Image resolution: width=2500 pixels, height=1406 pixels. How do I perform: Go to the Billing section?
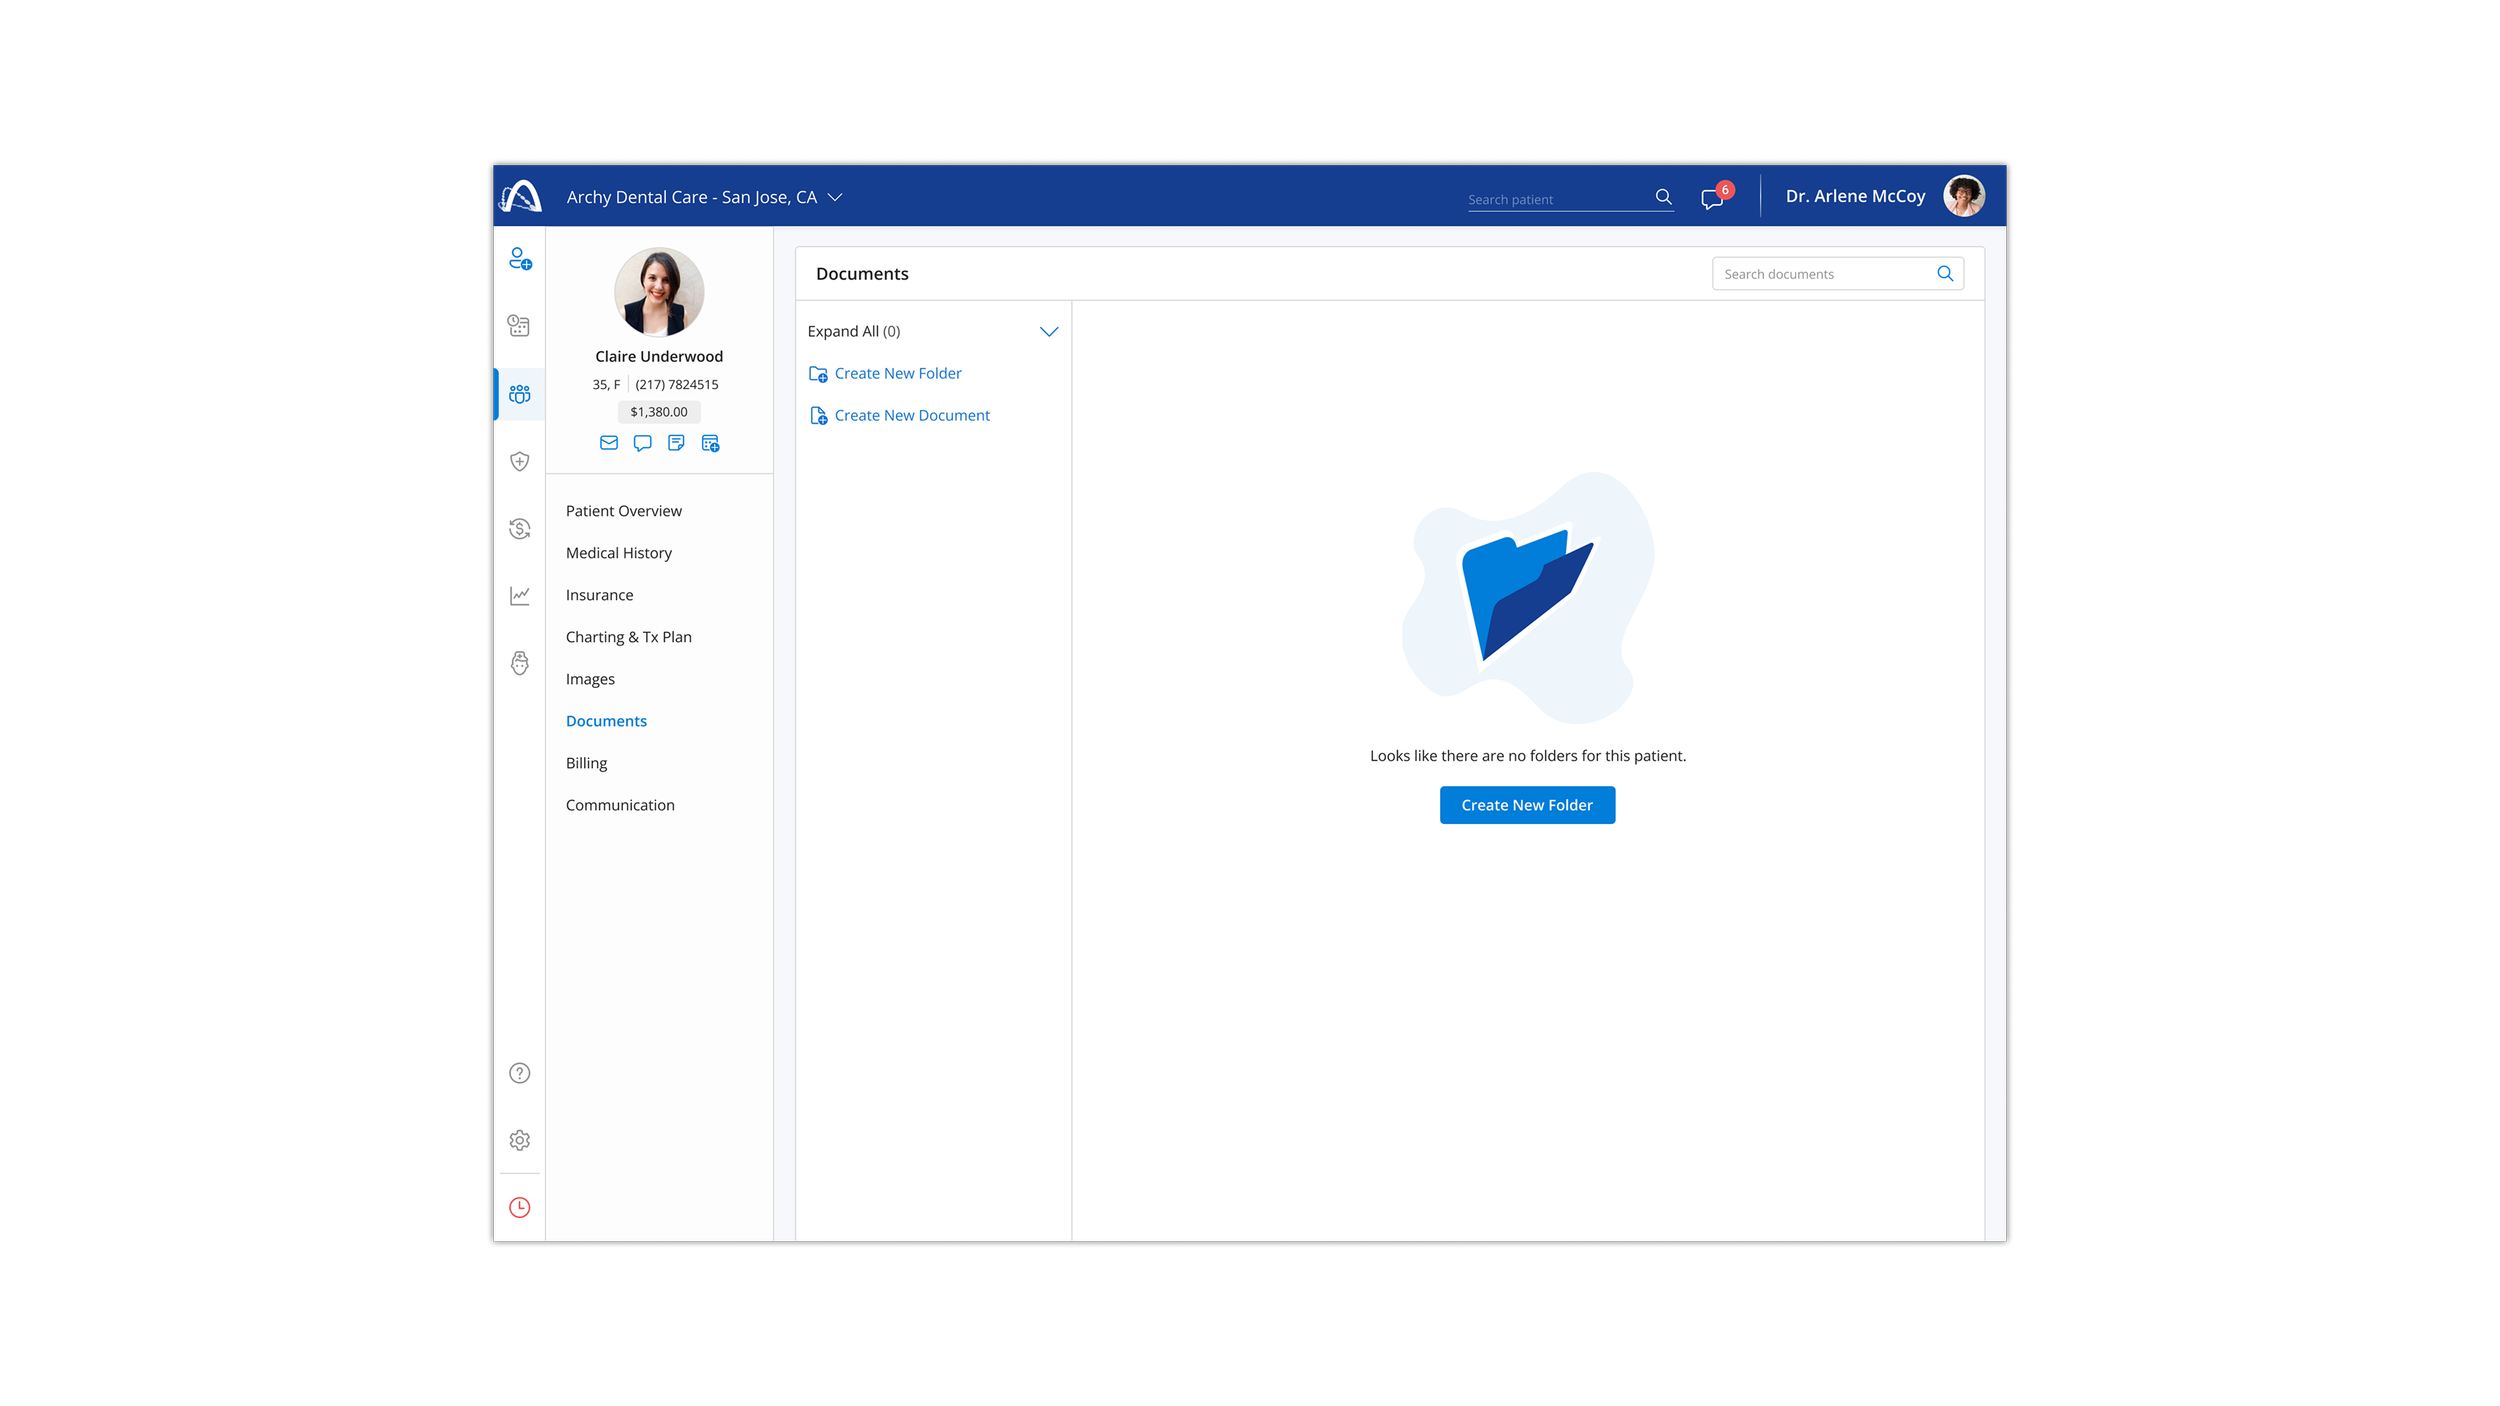point(586,763)
